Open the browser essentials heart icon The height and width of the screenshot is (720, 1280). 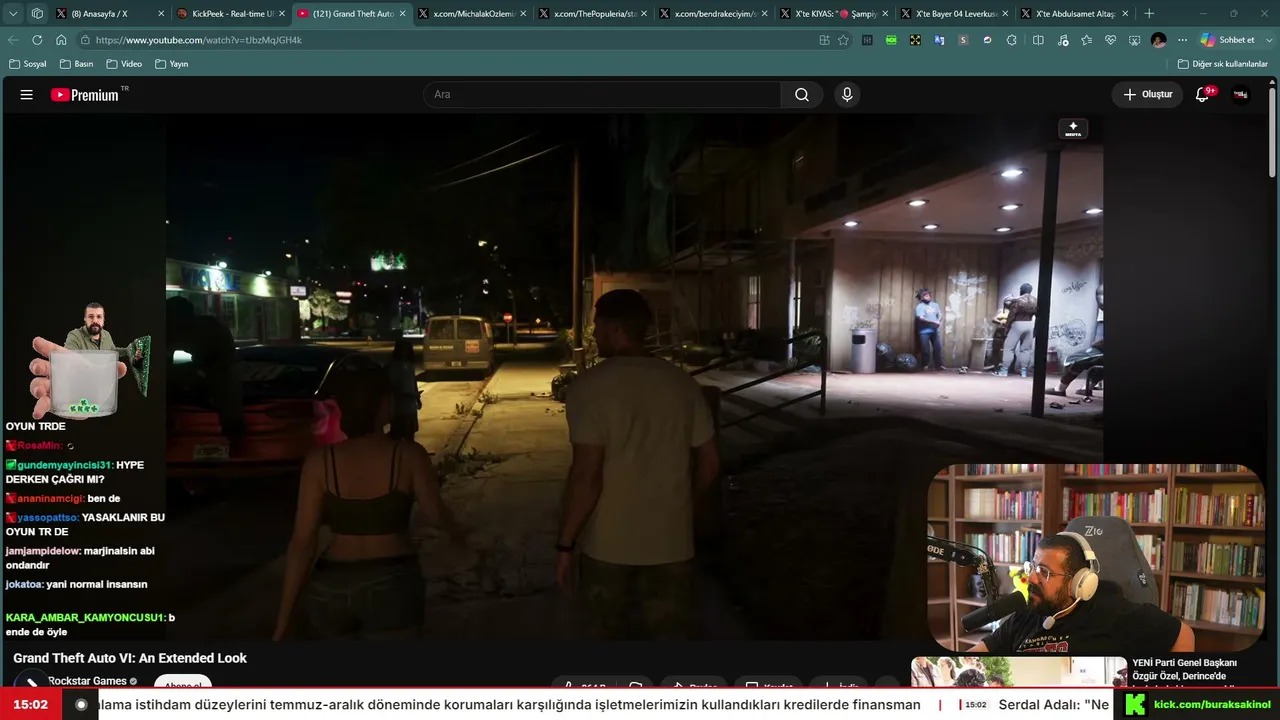(x=1110, y=40)
